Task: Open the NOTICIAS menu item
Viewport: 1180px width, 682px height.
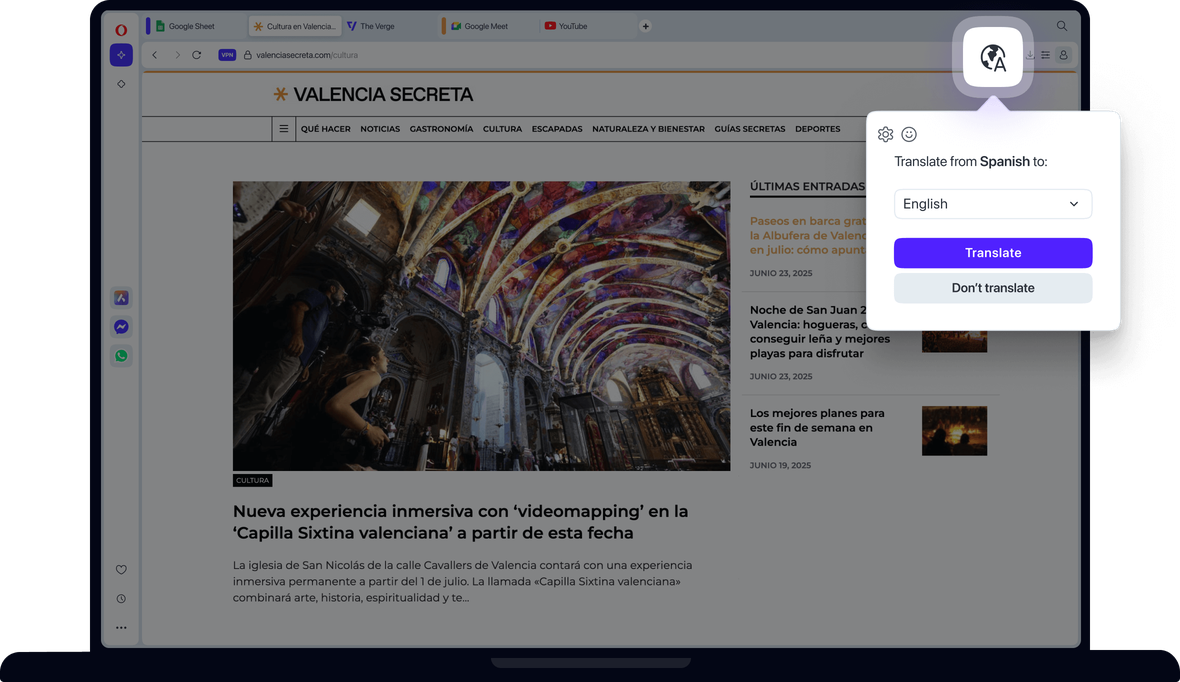Action: click(x=380, y=129)
